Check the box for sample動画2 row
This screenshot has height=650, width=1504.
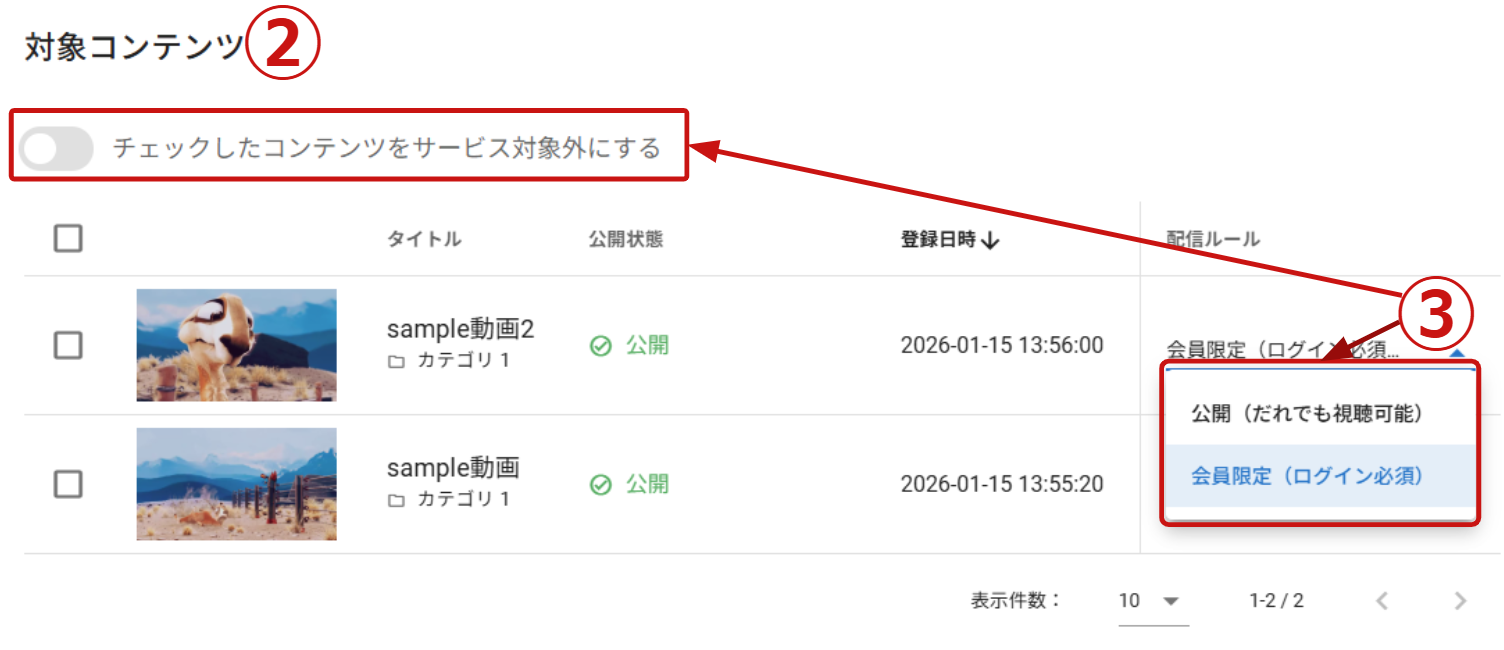pos(68,346)
